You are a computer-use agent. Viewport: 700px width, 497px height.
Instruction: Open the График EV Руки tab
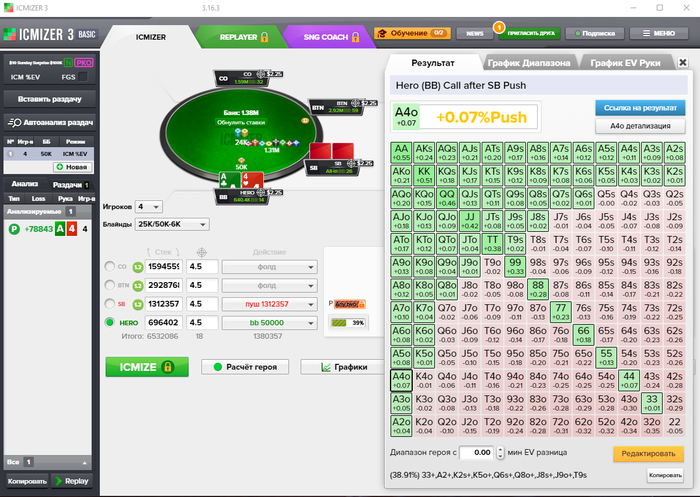coord(625,63)
